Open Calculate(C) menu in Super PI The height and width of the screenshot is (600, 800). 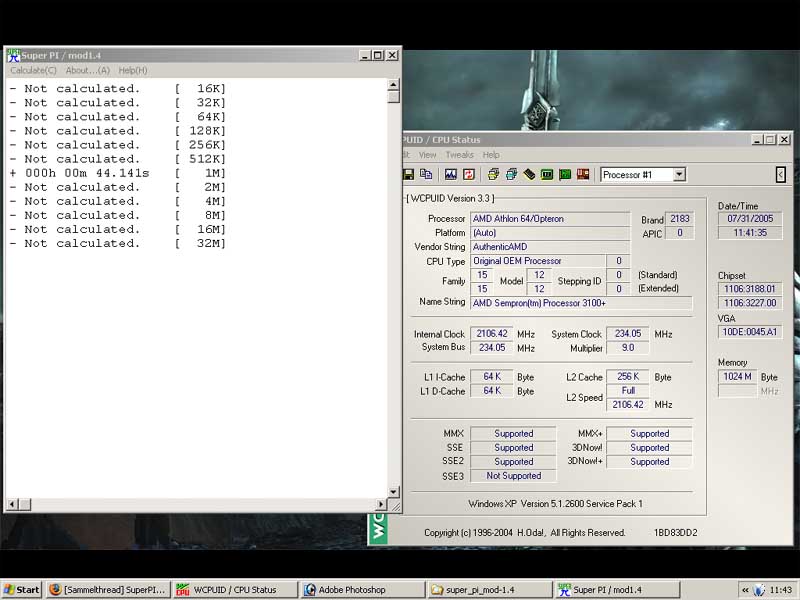[33, 70]
